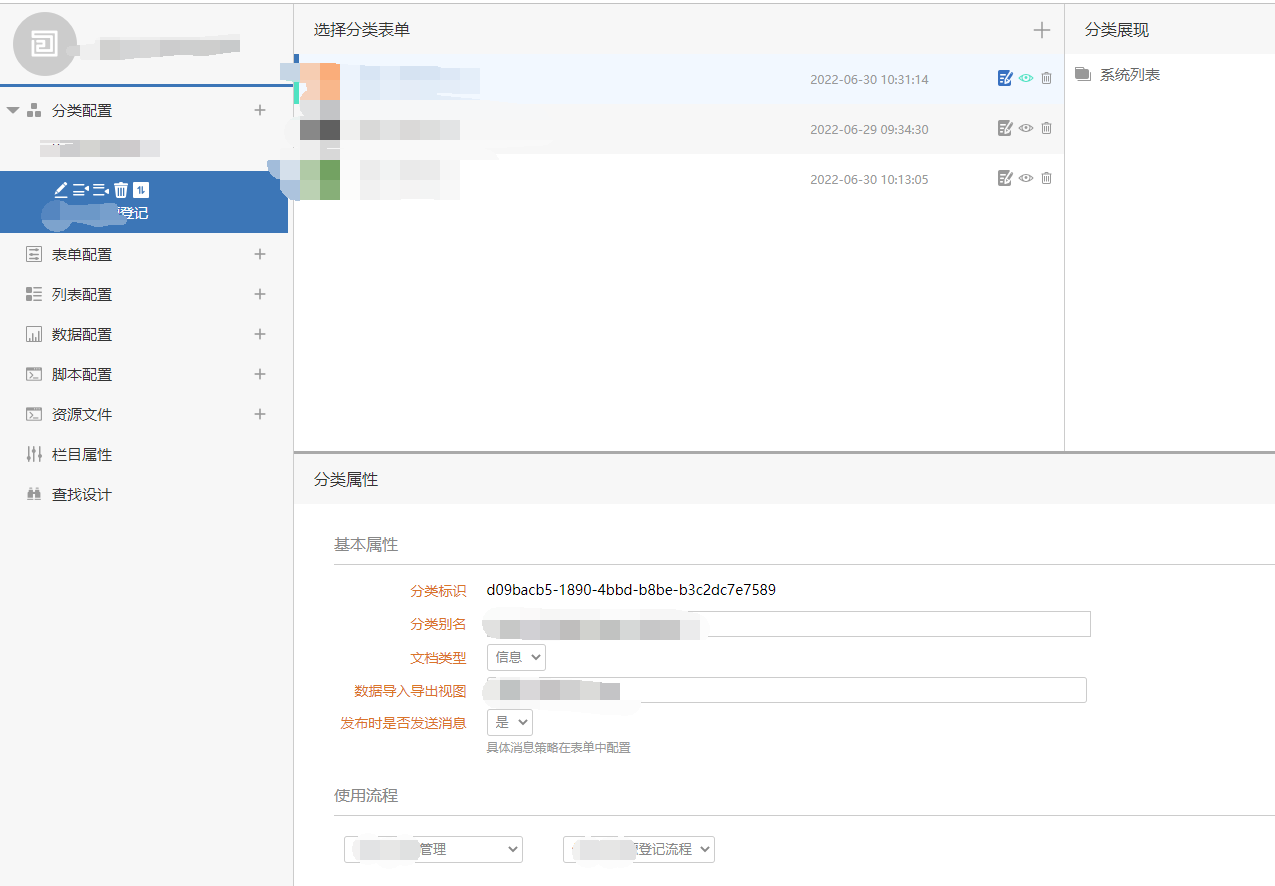This screenshot has width=1275, height=886.
Task: Add a new form via 选择分类表单 plus icon
Action: 1041,30
